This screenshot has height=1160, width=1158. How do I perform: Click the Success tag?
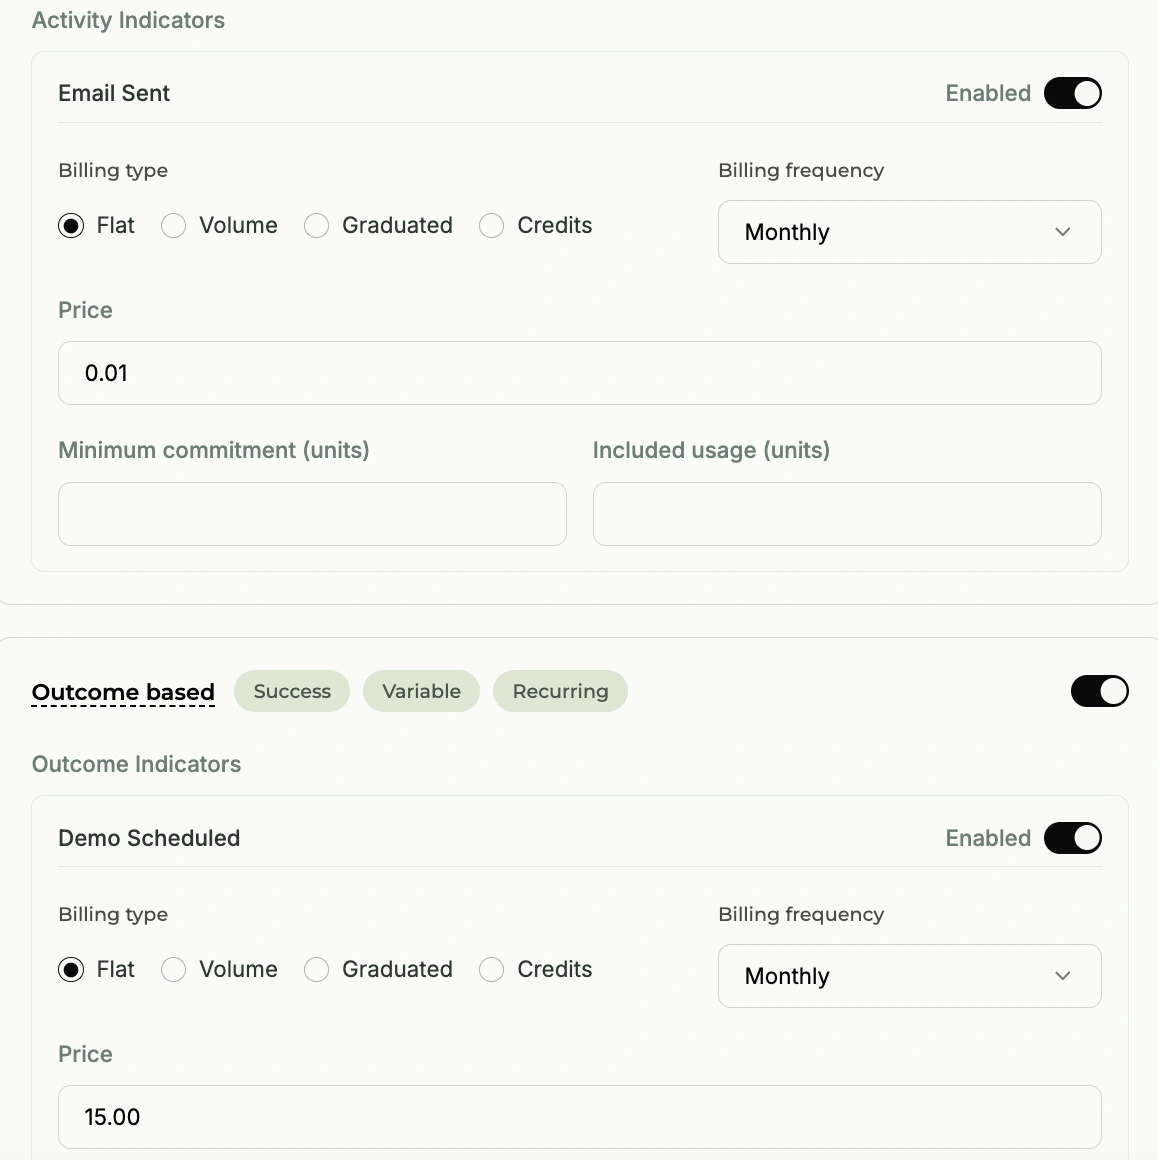tap(292, 691)
